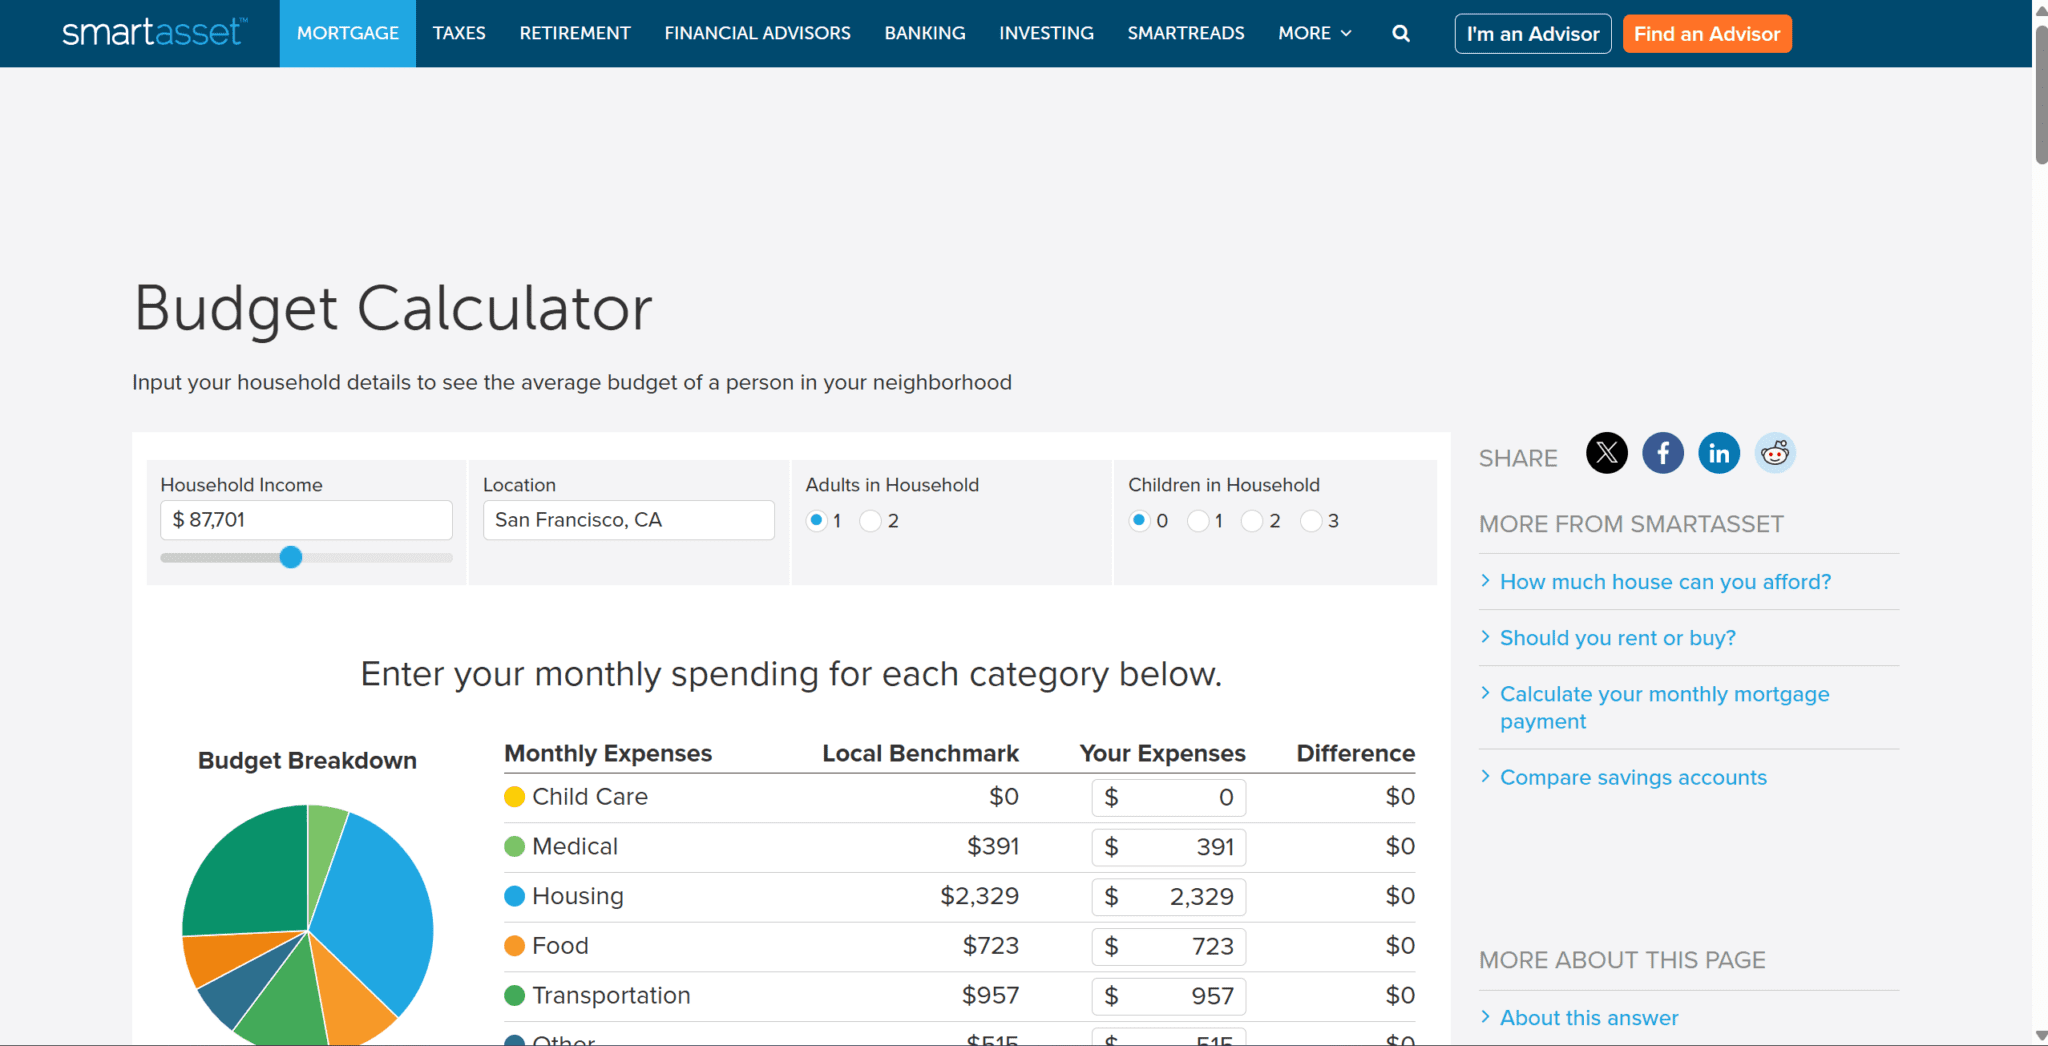The image size is (2048, 1046).
Task: Expand the MORE navigation dropdown
Action: [x=1314, y=33]
